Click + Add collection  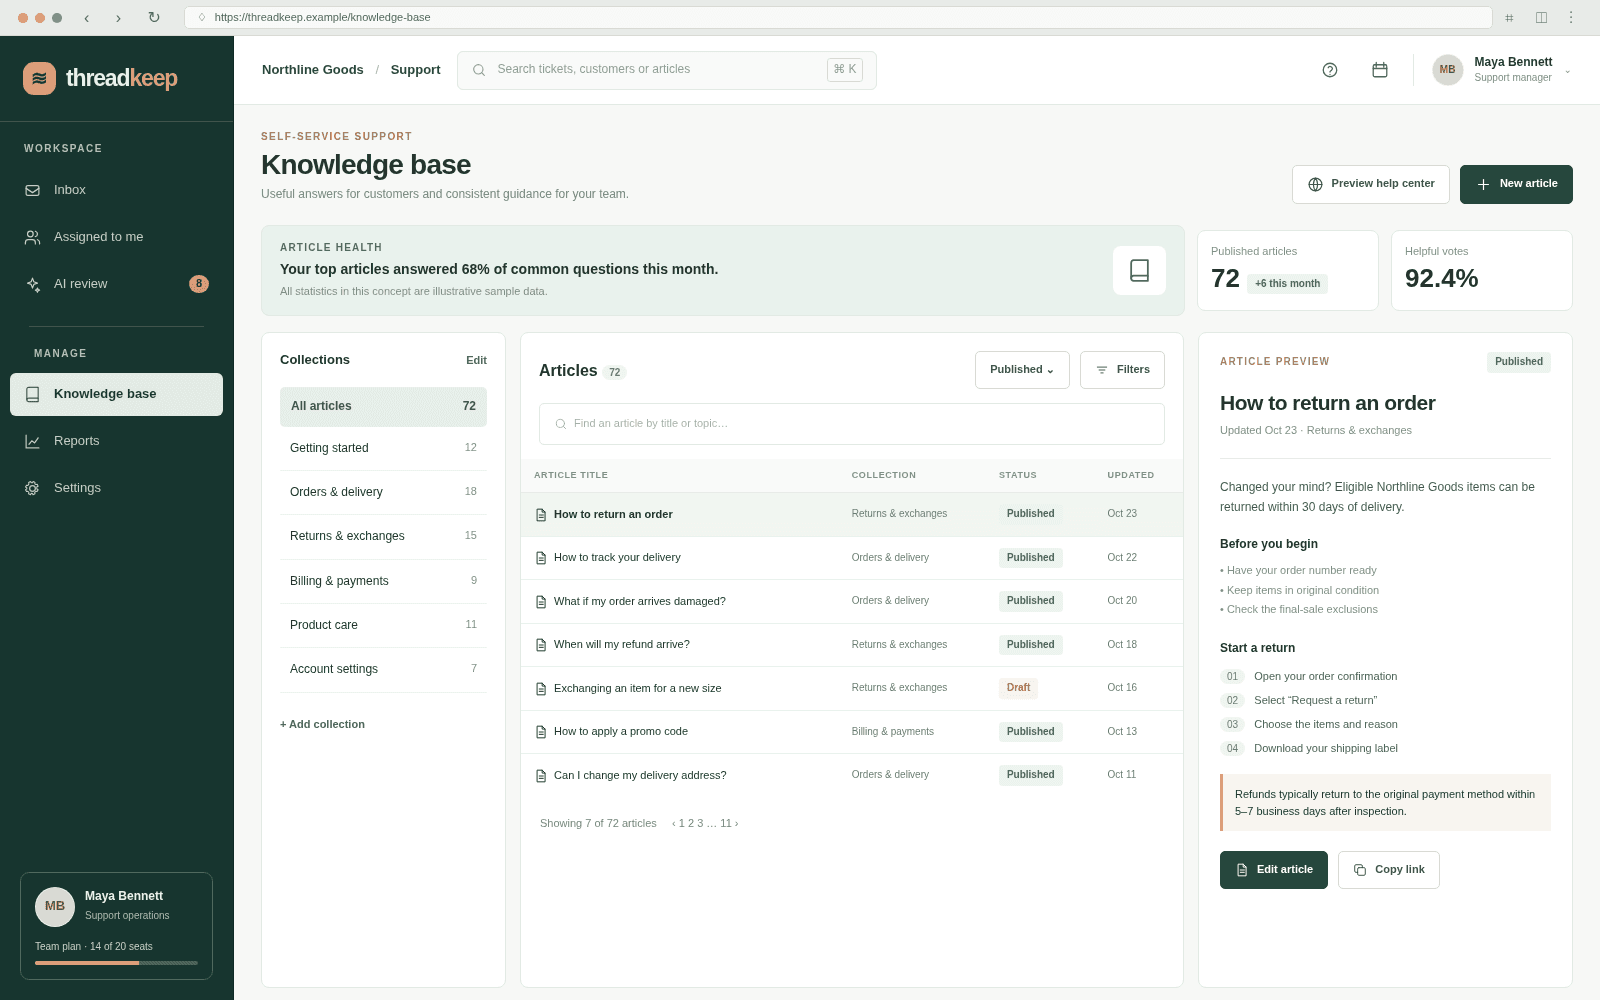[x=322, y=724]
